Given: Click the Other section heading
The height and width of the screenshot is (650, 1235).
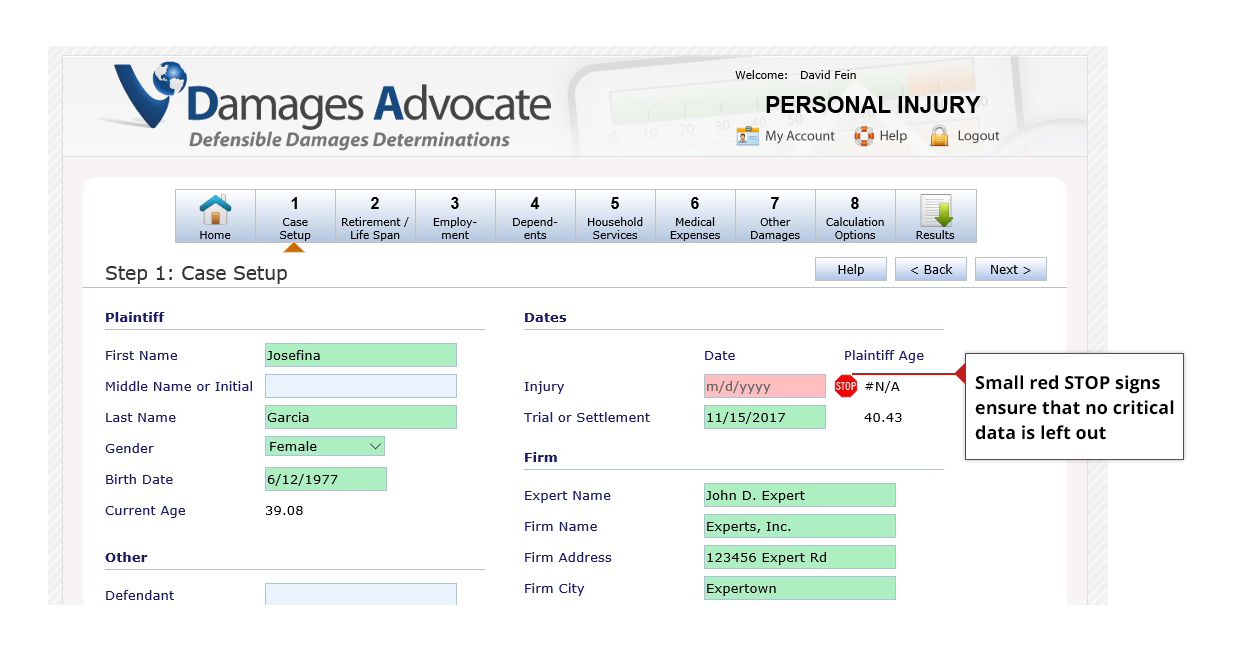Looking at the screenshot, I should [126, 557].
